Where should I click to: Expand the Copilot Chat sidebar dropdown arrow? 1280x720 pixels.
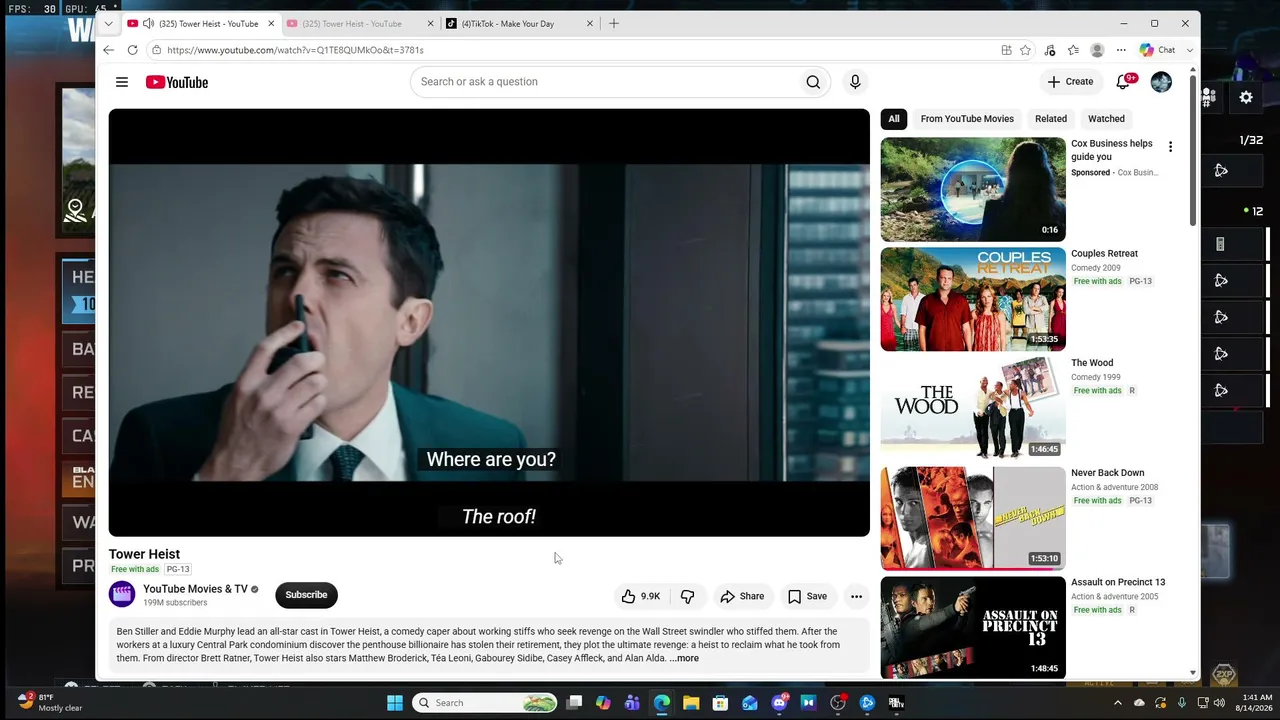pos(1189,50)
